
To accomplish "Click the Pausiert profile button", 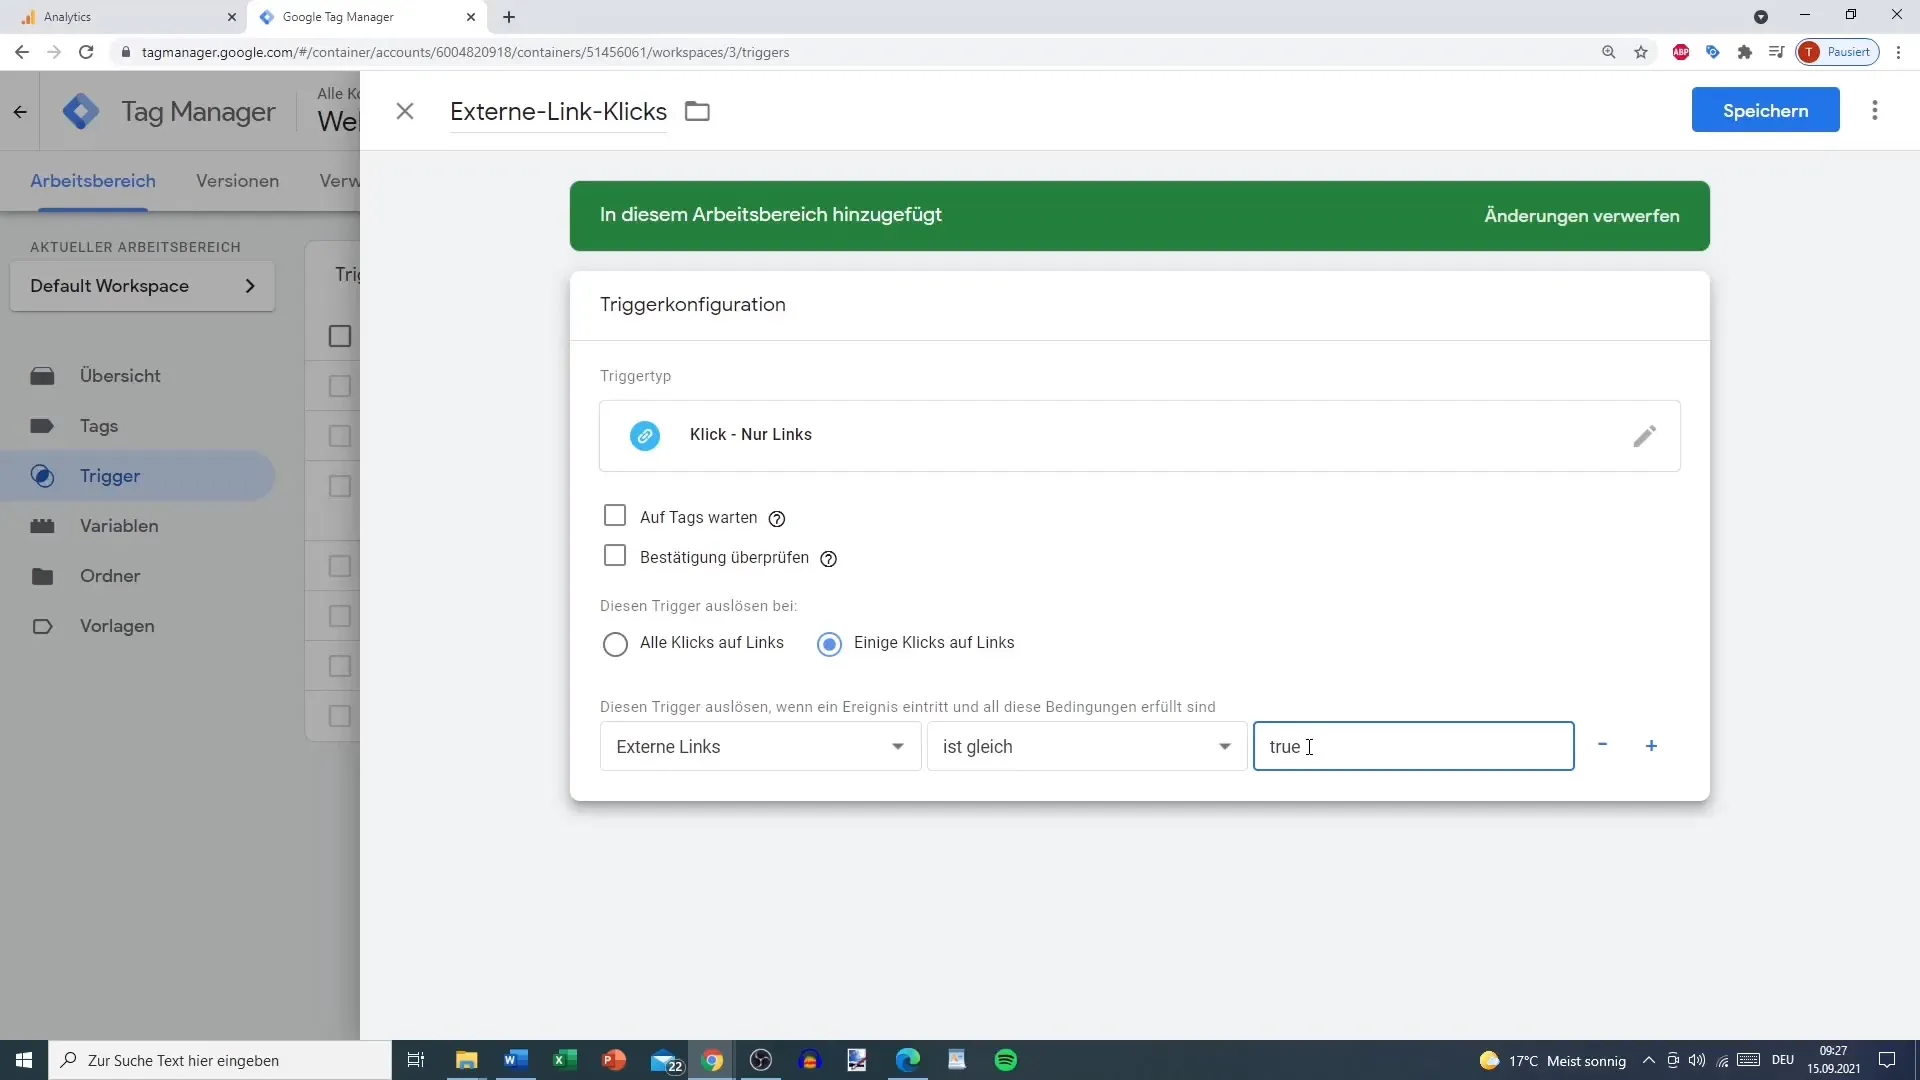I will pos(1838,52).
